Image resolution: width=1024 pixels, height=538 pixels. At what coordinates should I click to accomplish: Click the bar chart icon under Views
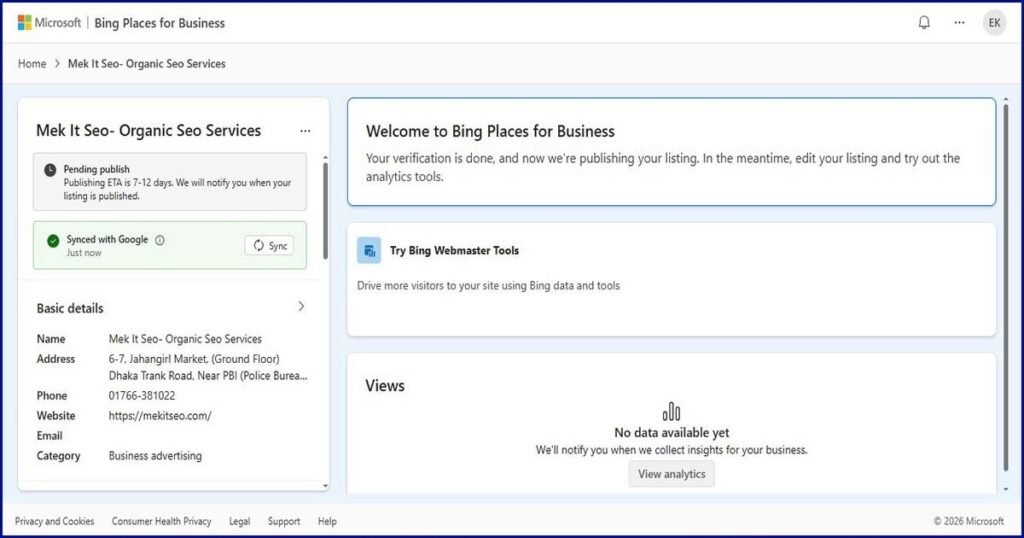pyautogui.click(x=671, y=411)
